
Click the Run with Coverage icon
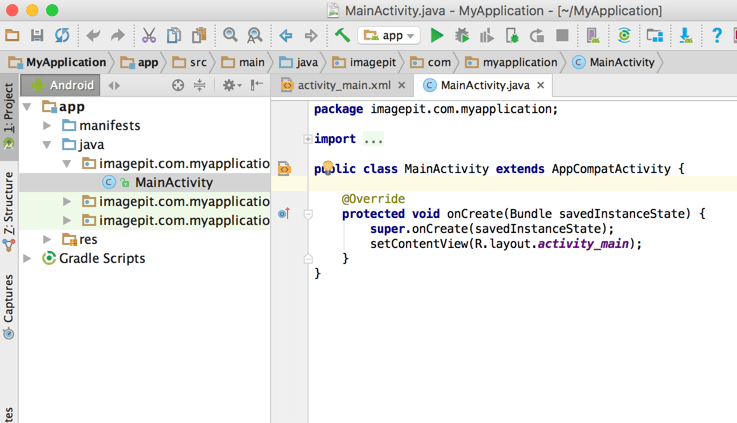(486, 35)
